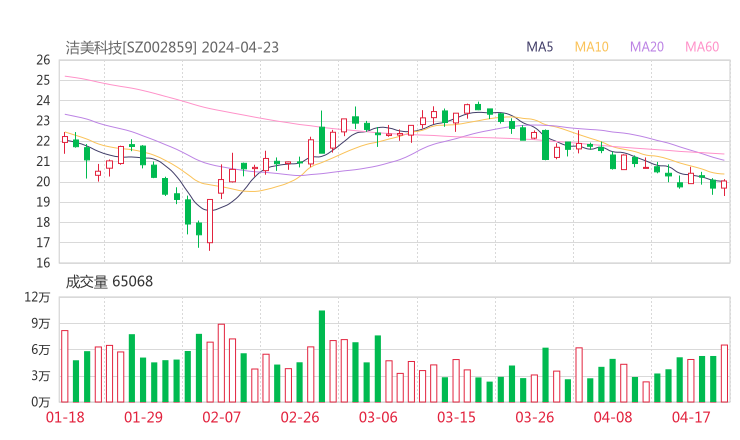Click the 6万 volume axis label
This screenshot has height=440, width=740.
click(x=41, y=350)
